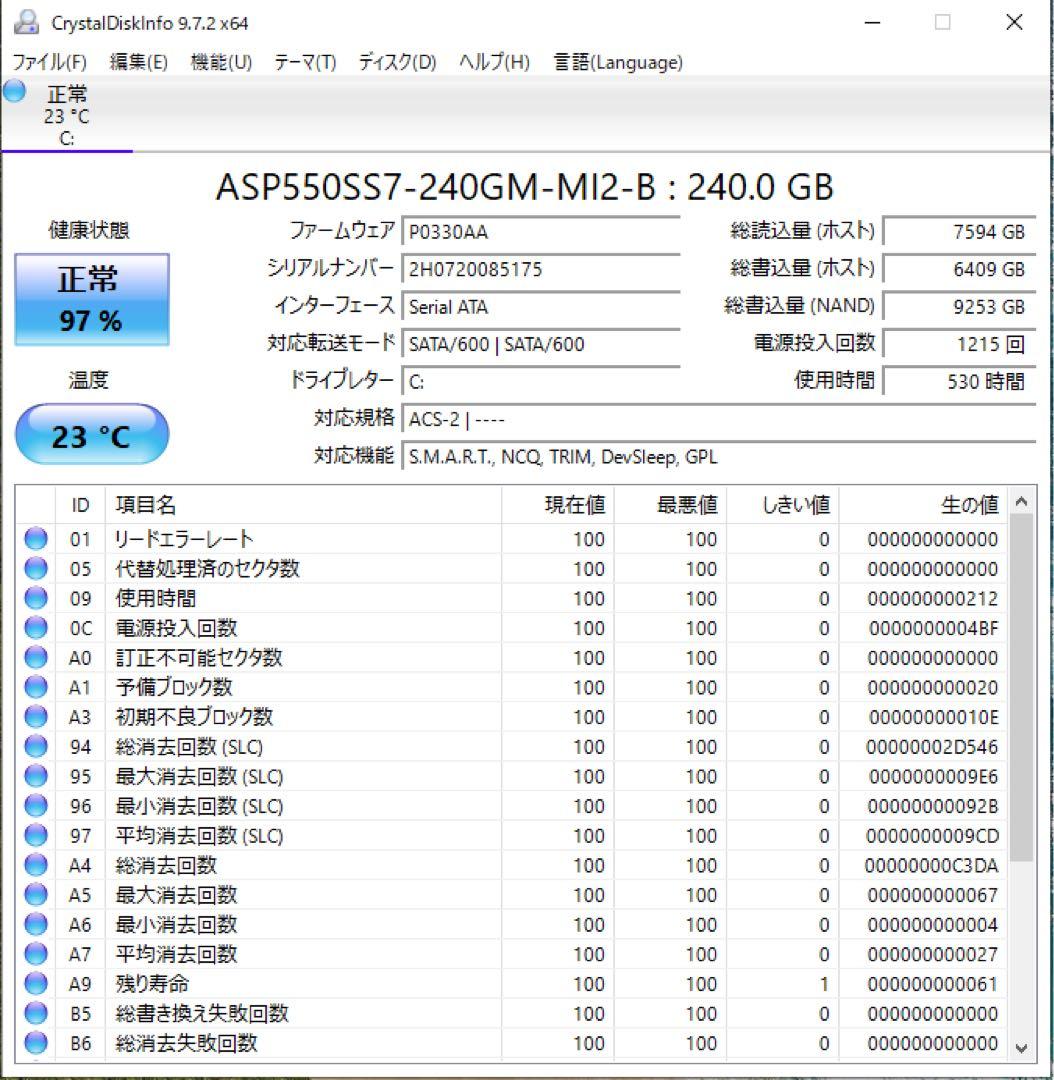Screen dimensions: 1054x1080
Task: Click the status icon for 残り寿命
Action: [x=36, y=984]
